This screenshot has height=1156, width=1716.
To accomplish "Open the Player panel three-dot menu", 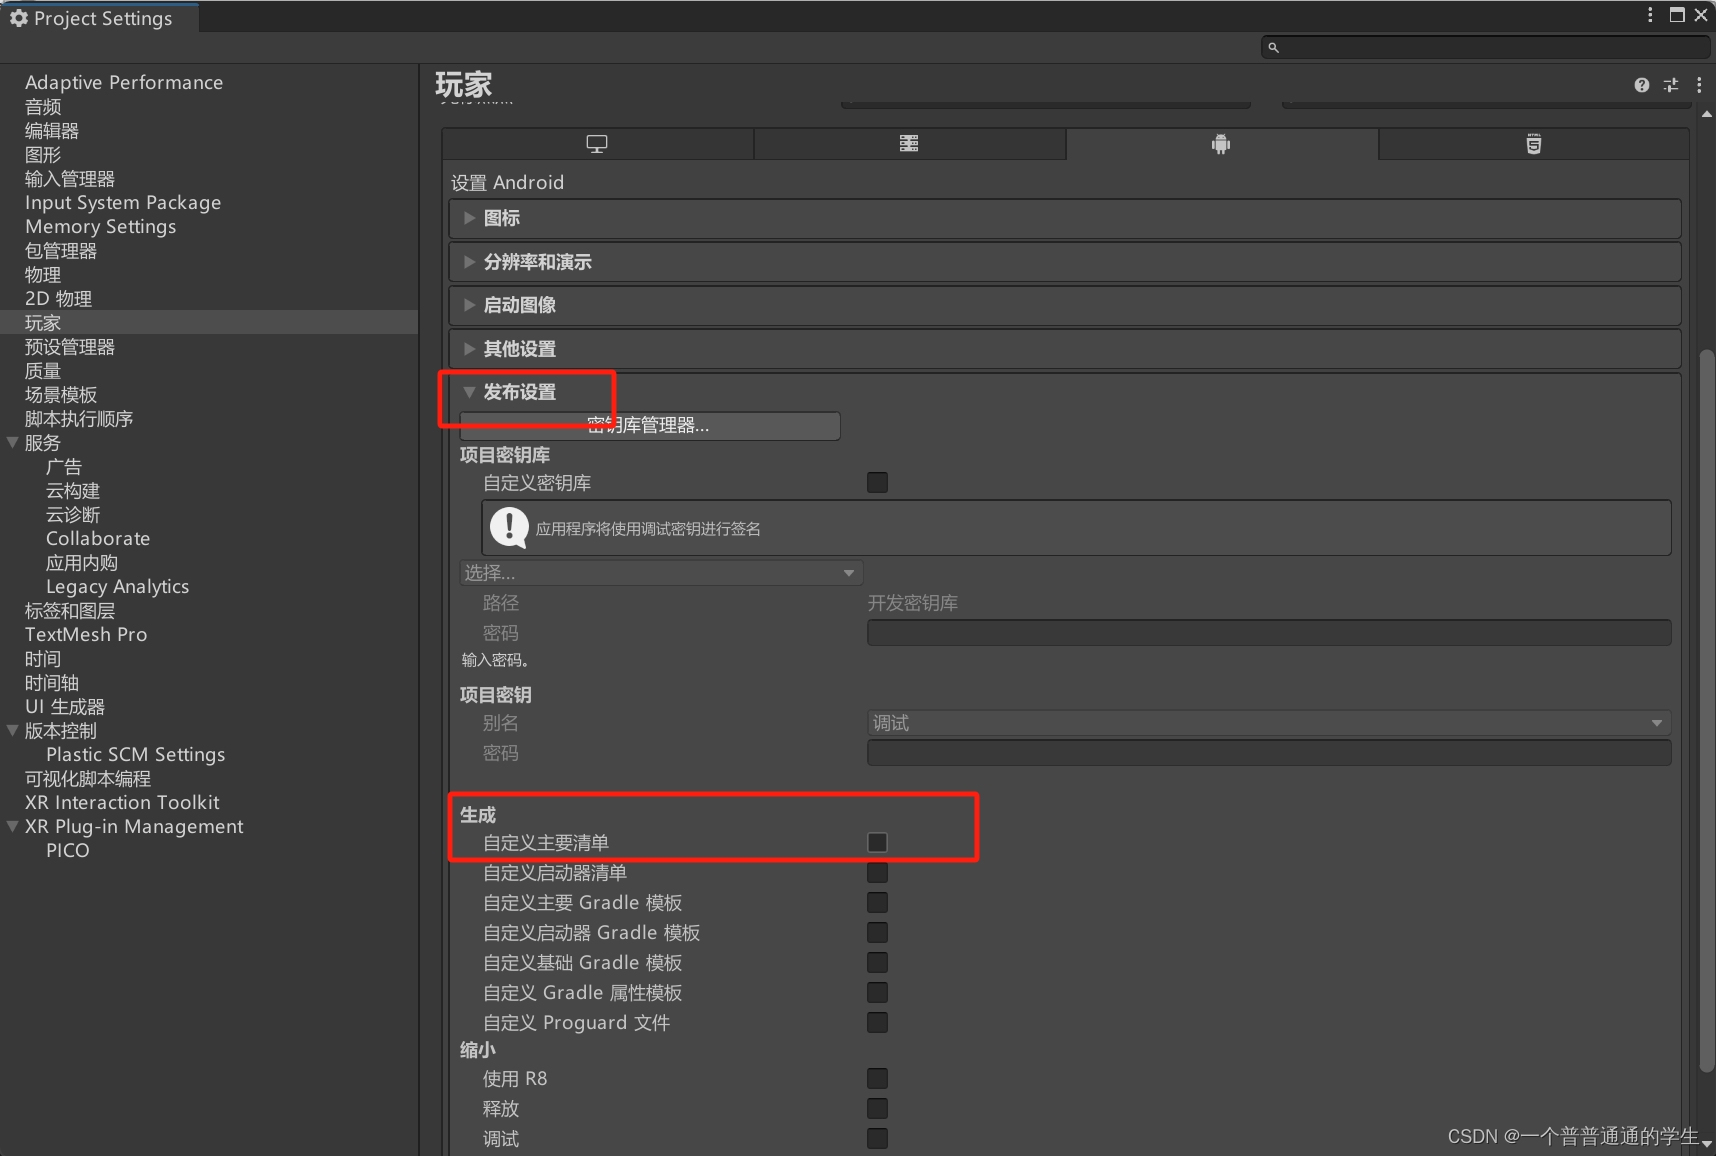I will [x=1699, y=85].
